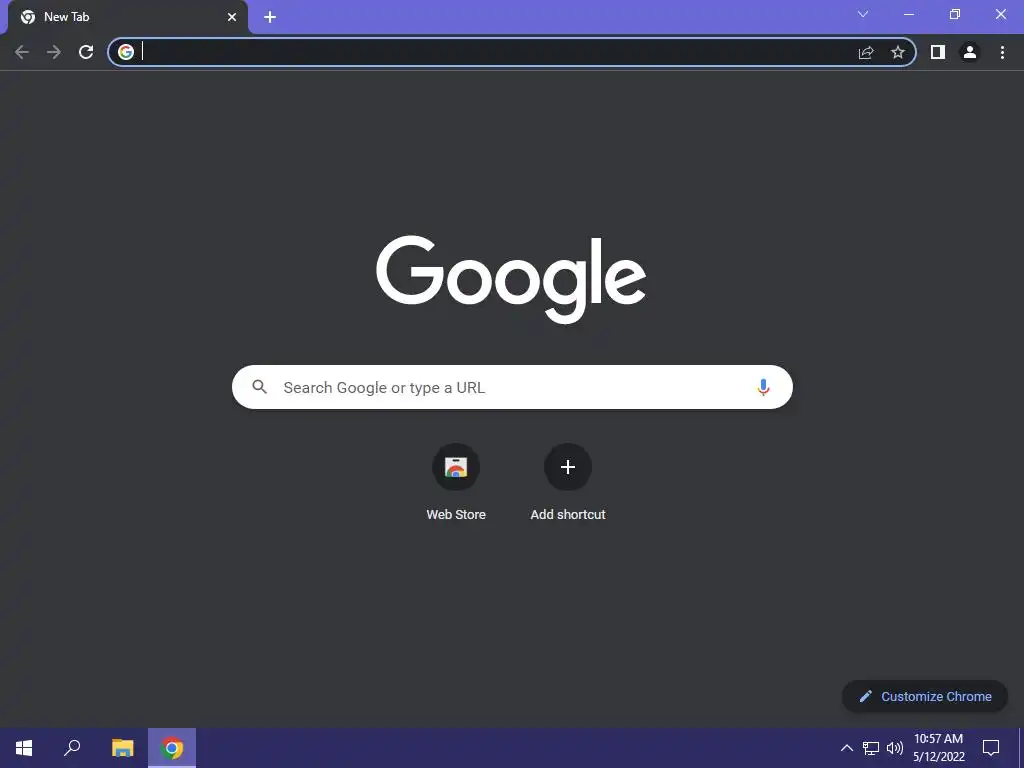Image resolution: width=1024 pixels, height=768 pixels.
Task: Click the Google icon in the address bar
Action: pos(126,52)
